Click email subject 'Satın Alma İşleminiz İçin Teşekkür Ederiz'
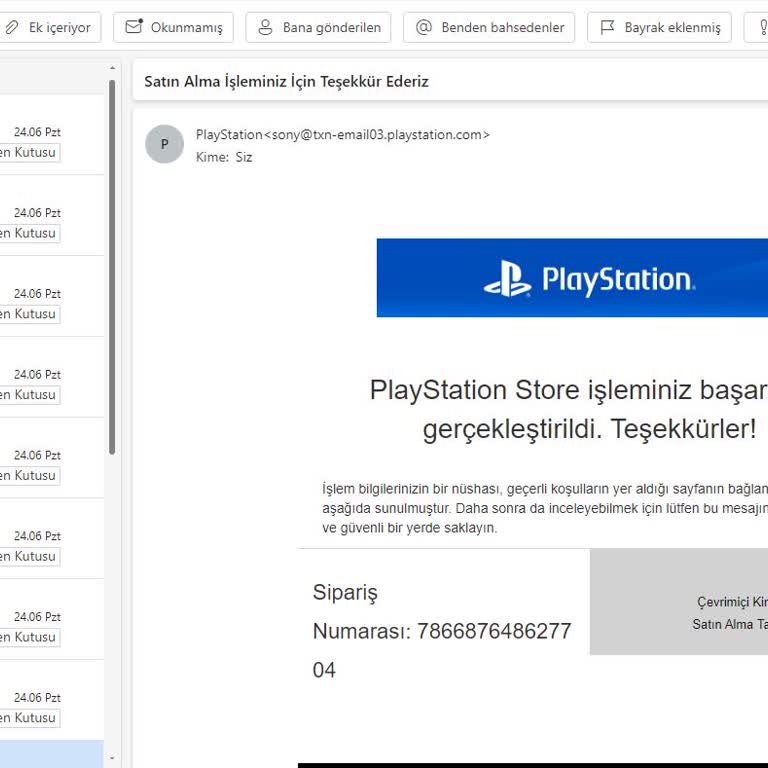The width and height of the screenshot is (768, 768). pyautogui.click(x=287, y=81)
